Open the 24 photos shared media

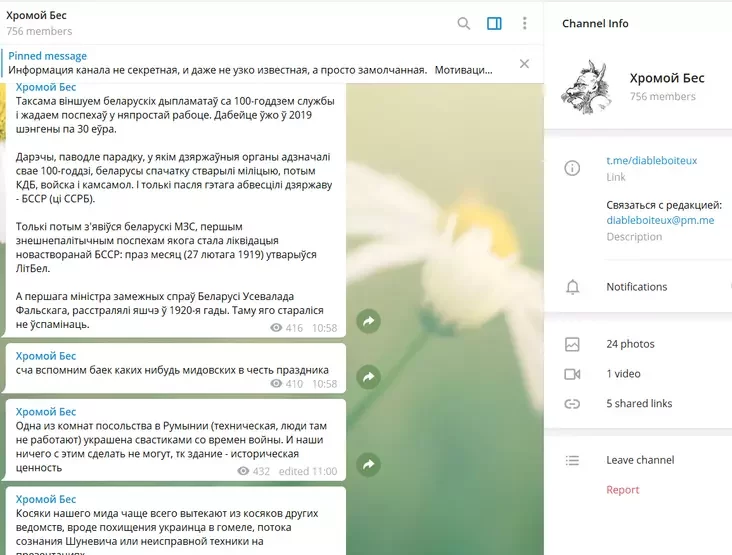click(x=630, y=344)
